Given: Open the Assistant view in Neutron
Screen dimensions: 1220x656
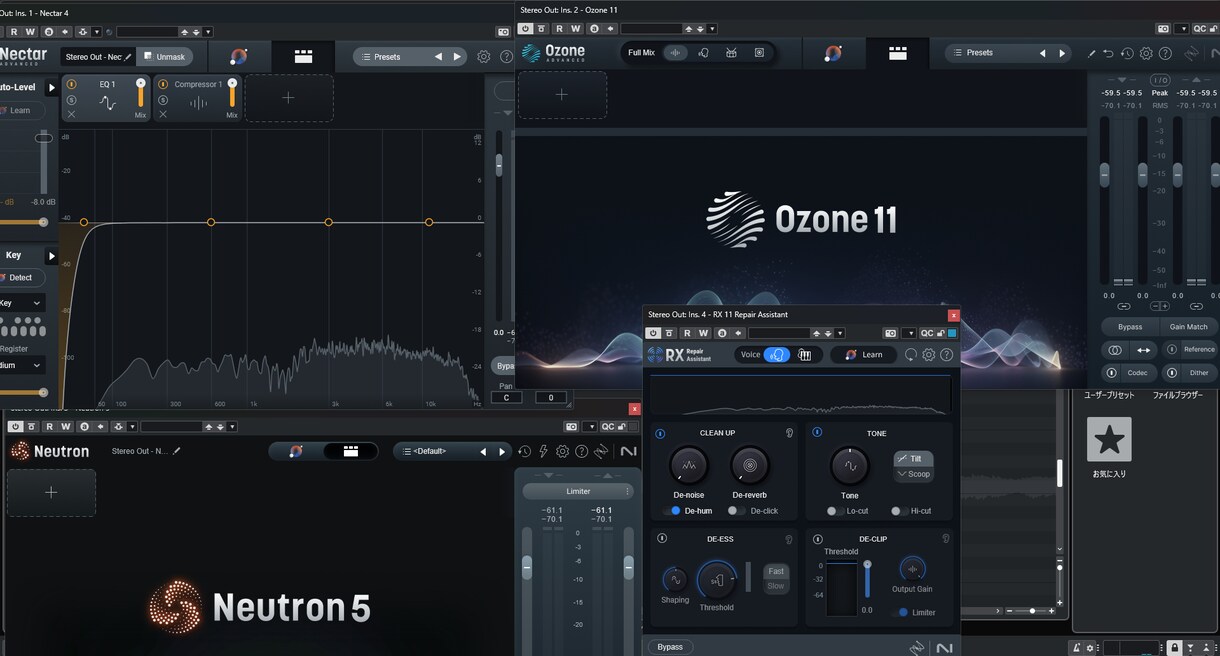Looking at the screenshot, I should [x=296, y=452].
